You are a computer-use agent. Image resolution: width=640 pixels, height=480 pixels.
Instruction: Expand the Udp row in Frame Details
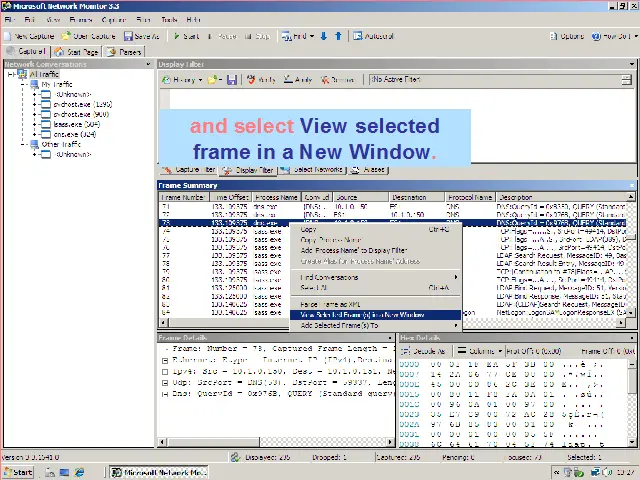(x=165, y=383)
